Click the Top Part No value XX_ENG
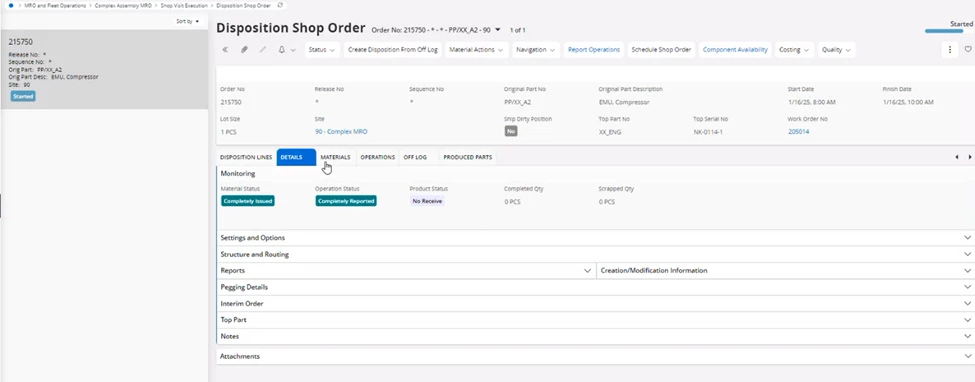The image size is (975, 382). (x=610, y=132)
